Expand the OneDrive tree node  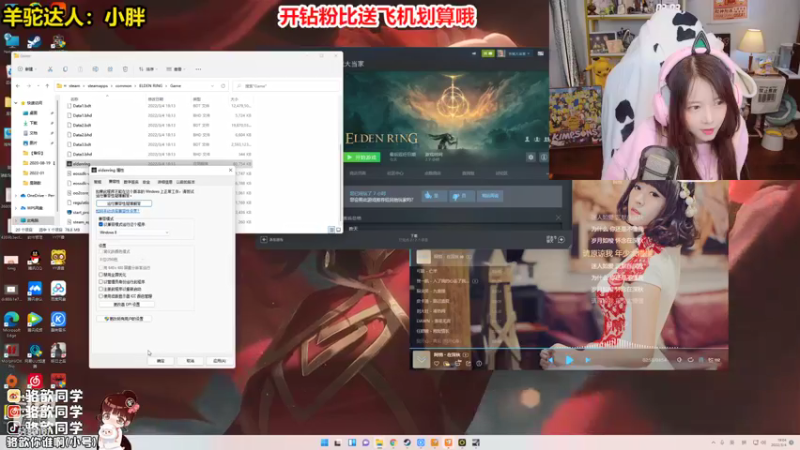coord(16,195)
